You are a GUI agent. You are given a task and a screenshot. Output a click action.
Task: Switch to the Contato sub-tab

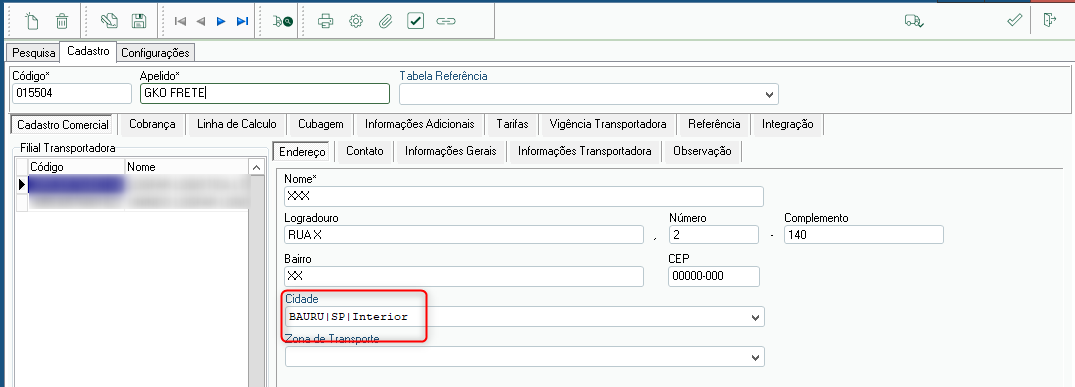tap(365, 151)
